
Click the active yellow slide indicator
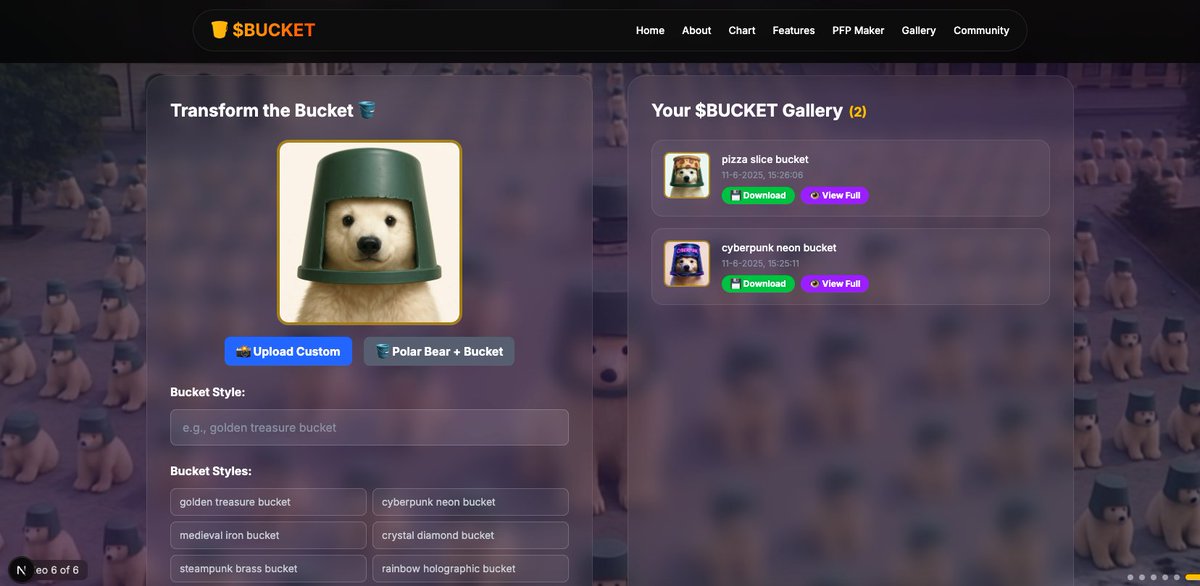[x=1191, y=577]
